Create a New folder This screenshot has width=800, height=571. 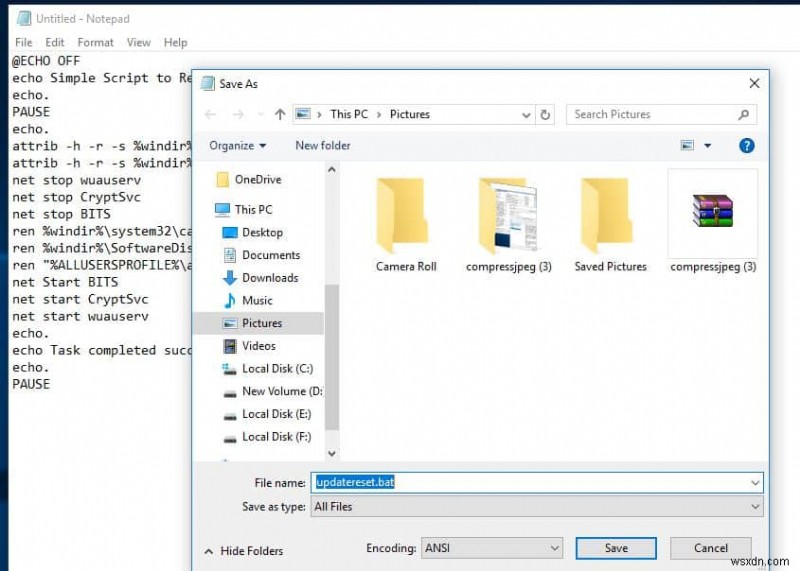(x=322, y=145)
